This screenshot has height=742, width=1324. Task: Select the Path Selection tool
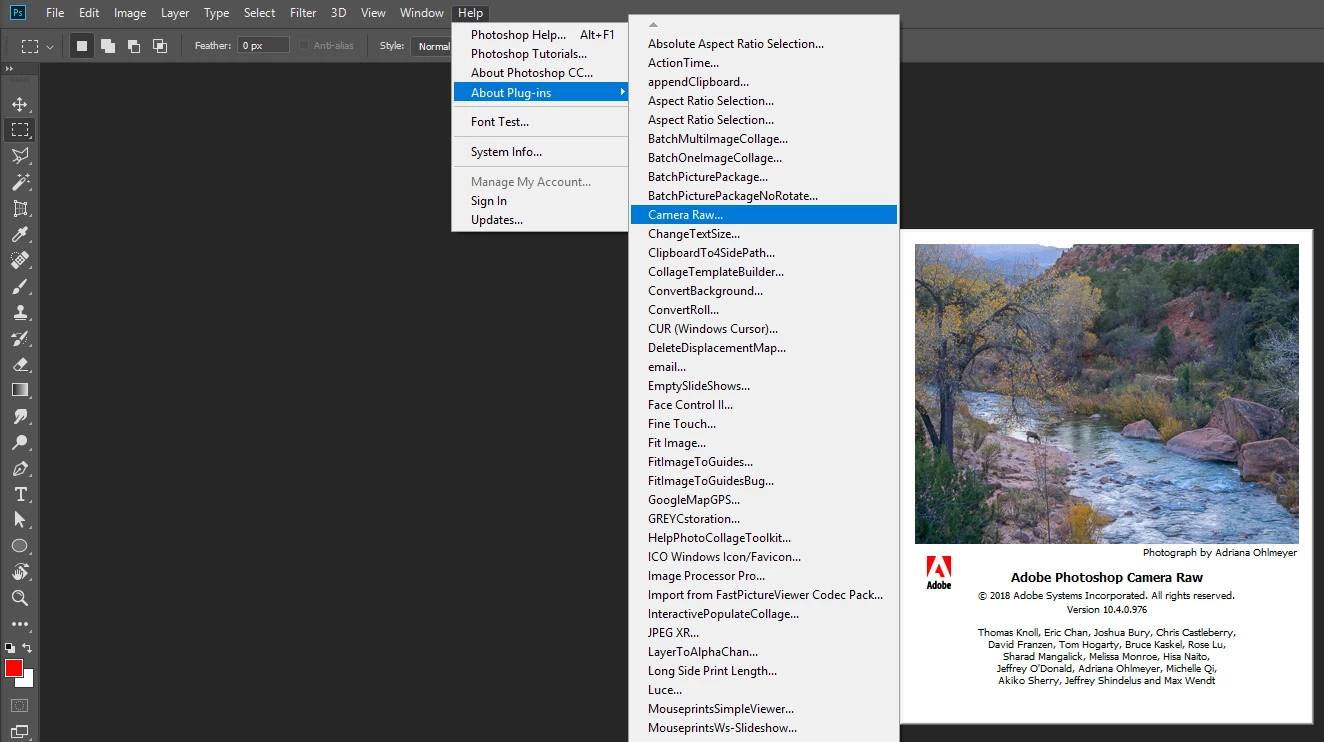point(20,520)
